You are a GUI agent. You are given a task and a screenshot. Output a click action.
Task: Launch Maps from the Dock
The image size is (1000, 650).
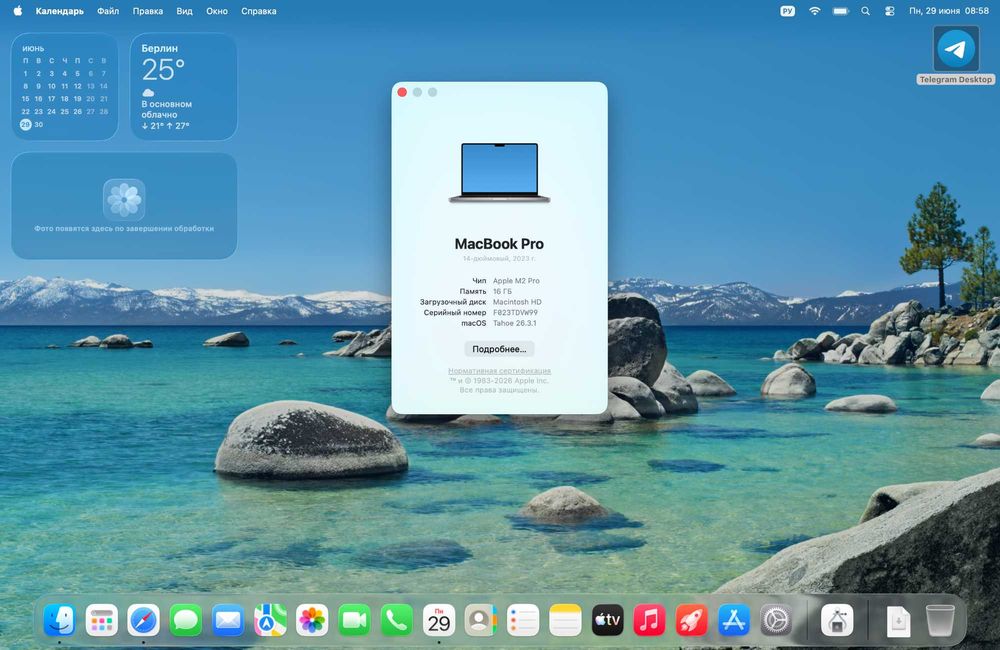(270, 619)
